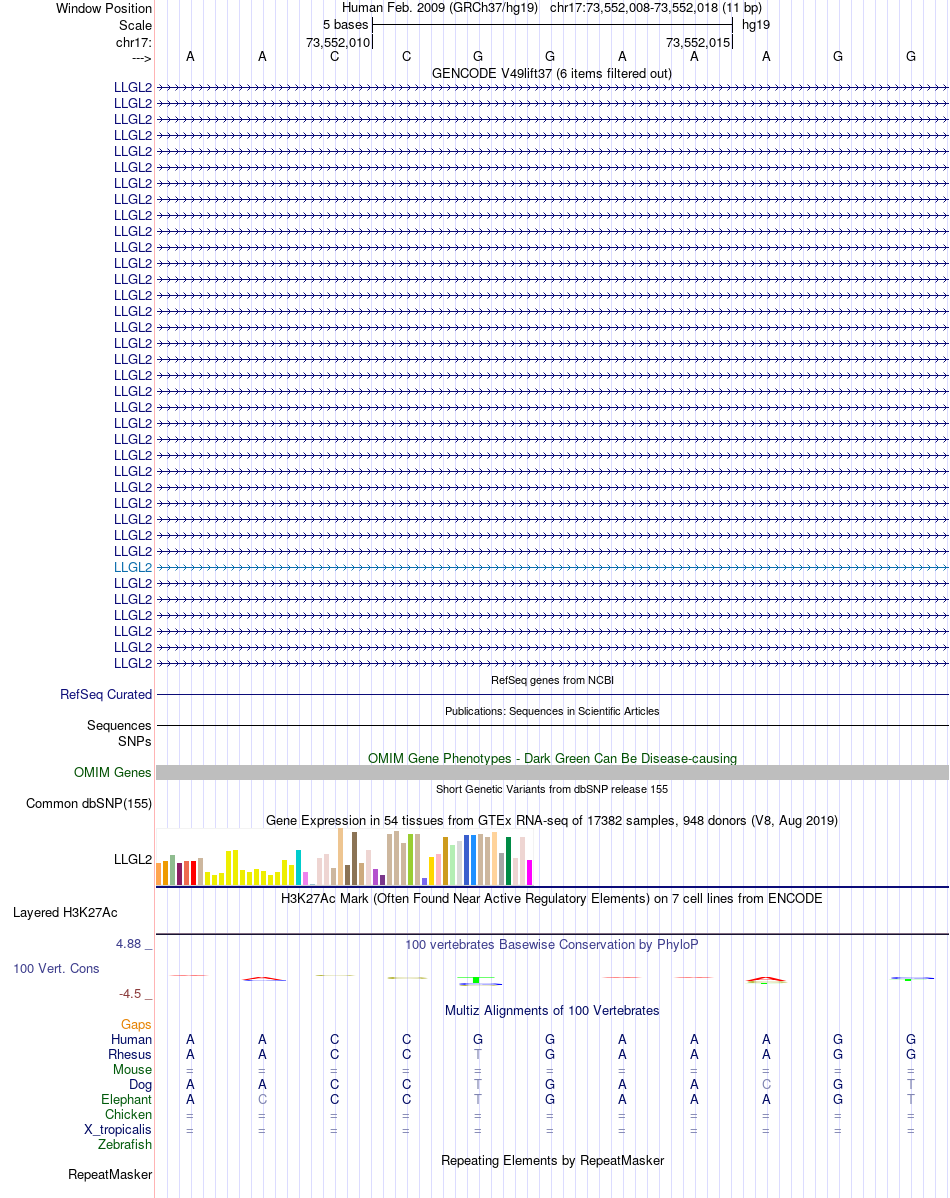Open "OMIM Gene Phenotypes - Dark Green" track title
Screen dimensions: 950x1198
pos(552,758)
